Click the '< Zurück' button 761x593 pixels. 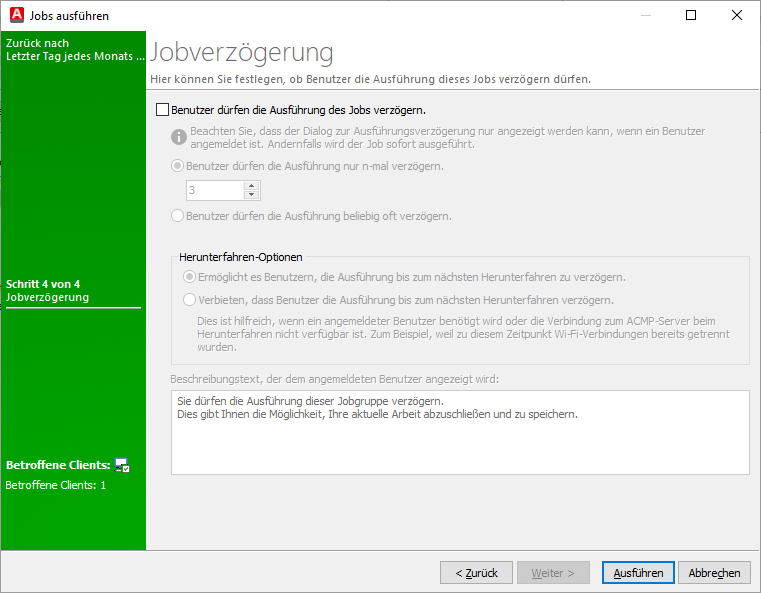click(476, 573)
